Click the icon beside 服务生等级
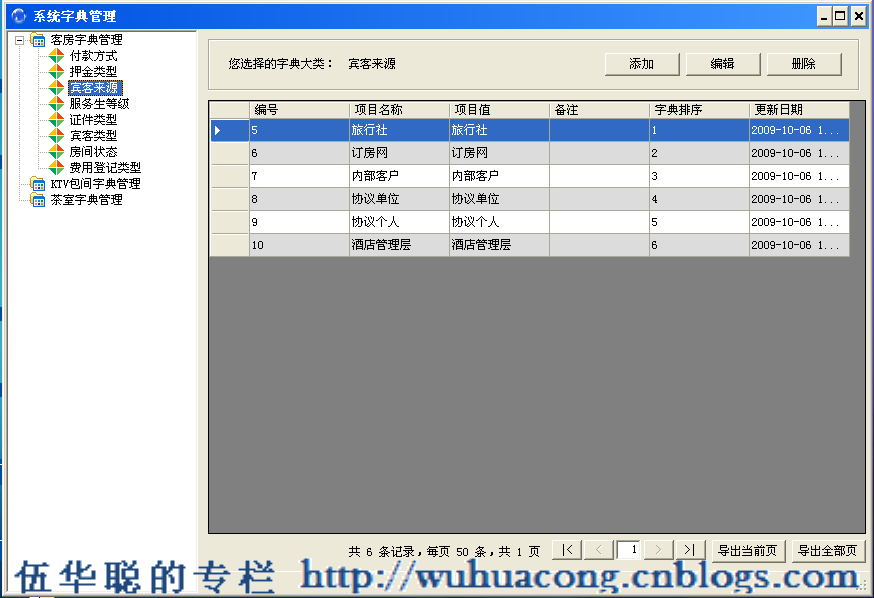This screenshot has height=598, width=874. click(56, 104)
